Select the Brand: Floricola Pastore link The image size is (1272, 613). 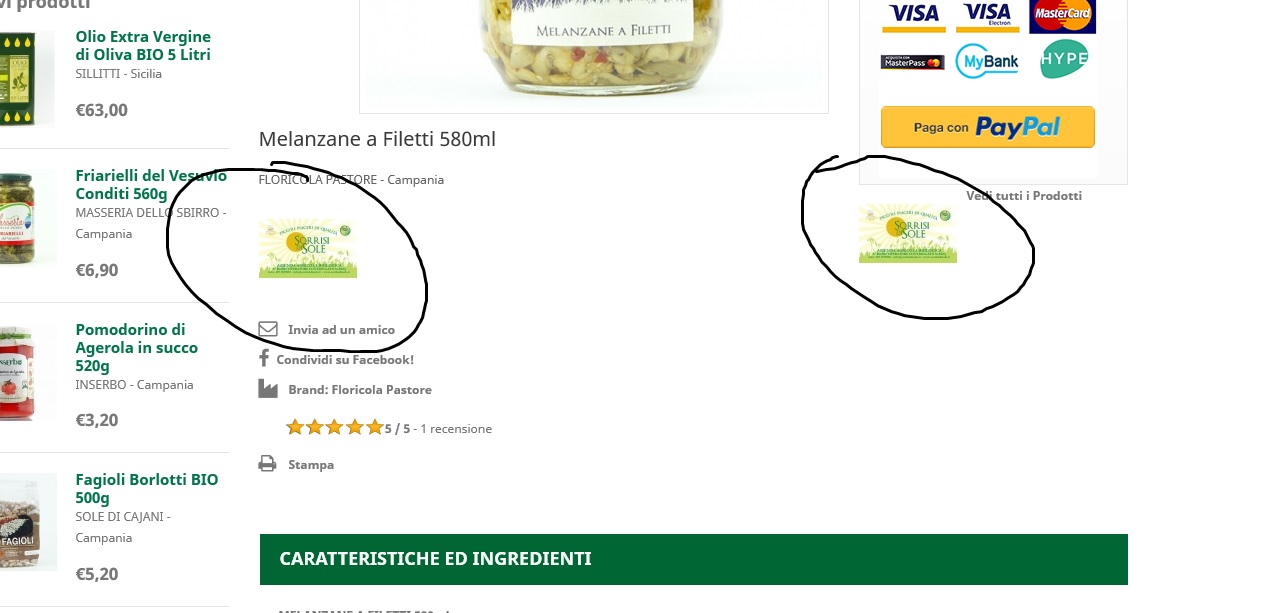360,390
